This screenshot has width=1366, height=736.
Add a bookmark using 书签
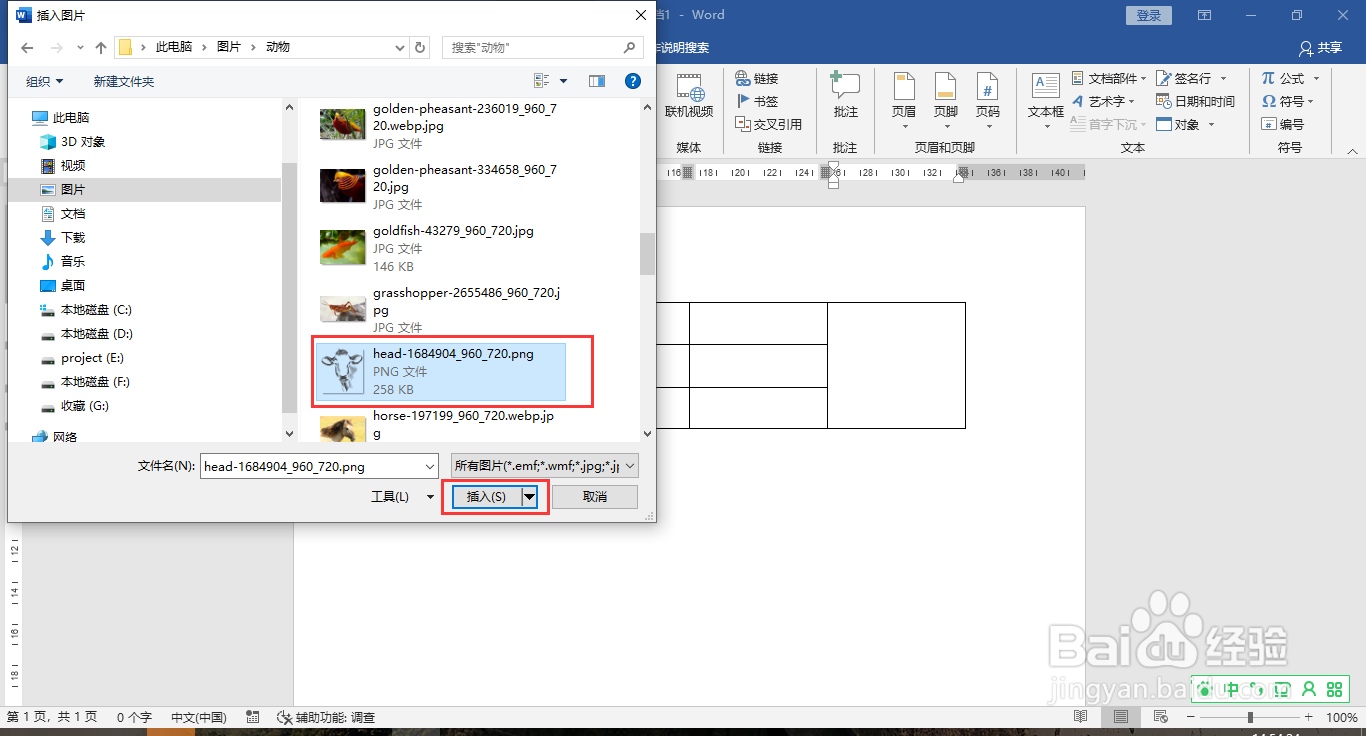point(756,101)
